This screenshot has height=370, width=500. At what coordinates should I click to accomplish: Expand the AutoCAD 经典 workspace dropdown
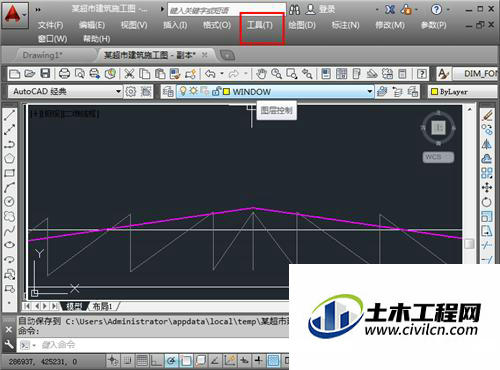point(118,91)
